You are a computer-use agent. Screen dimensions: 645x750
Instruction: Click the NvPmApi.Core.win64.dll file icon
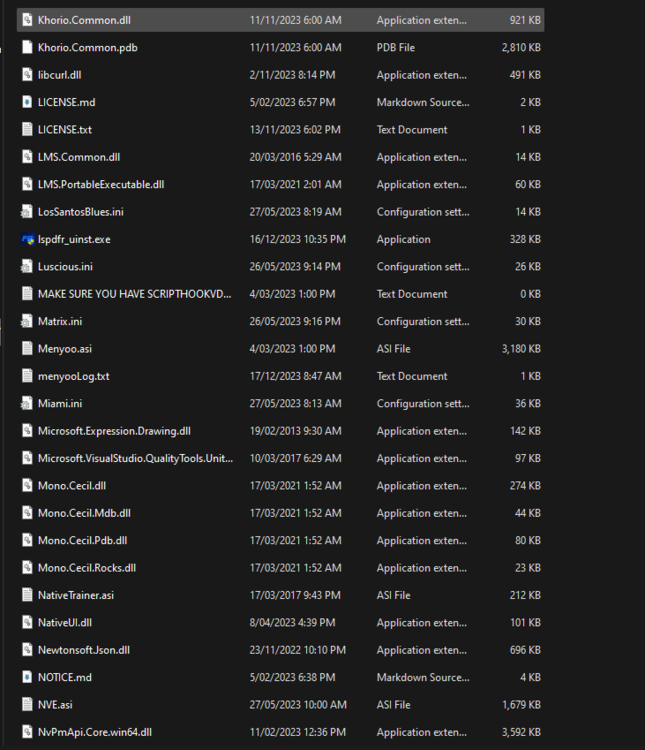pos(27,732)
